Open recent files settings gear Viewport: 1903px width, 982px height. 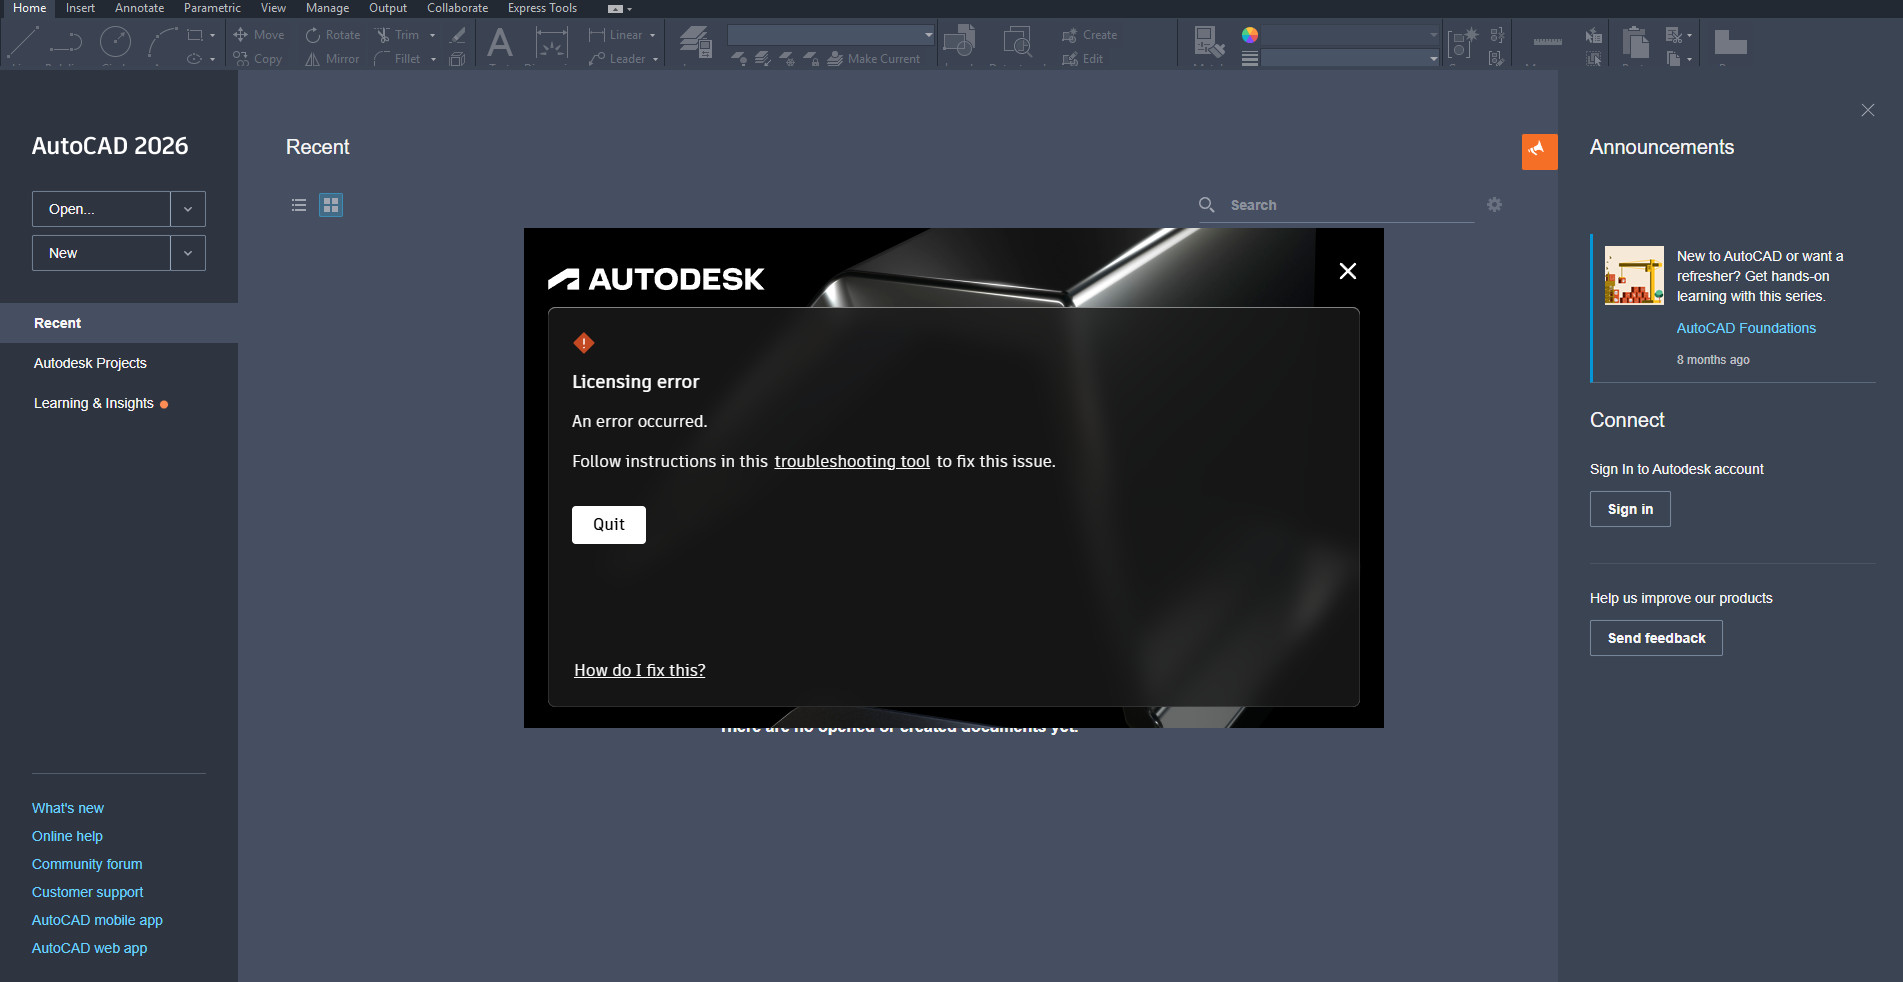click(1494, 205)
